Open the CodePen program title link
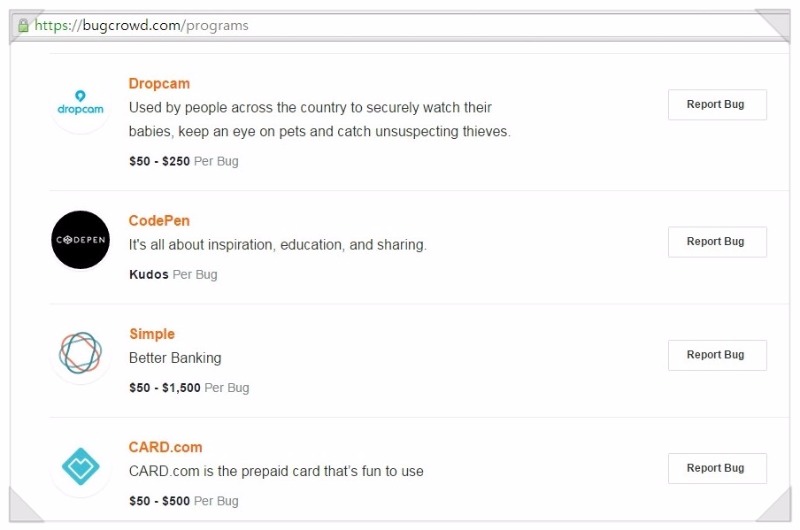 pos(159,221)
